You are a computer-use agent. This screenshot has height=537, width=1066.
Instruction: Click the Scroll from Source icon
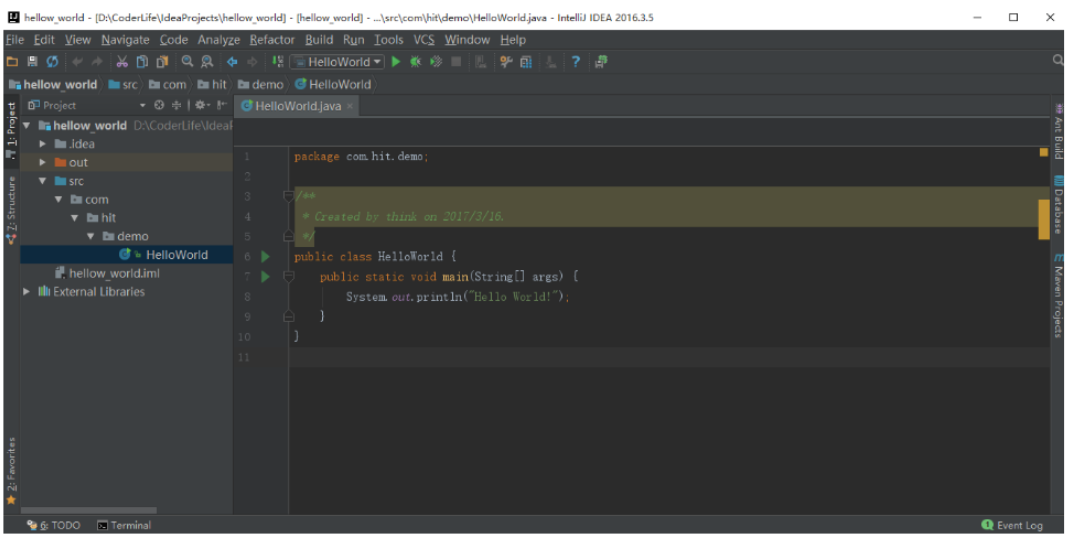[159, 105]
